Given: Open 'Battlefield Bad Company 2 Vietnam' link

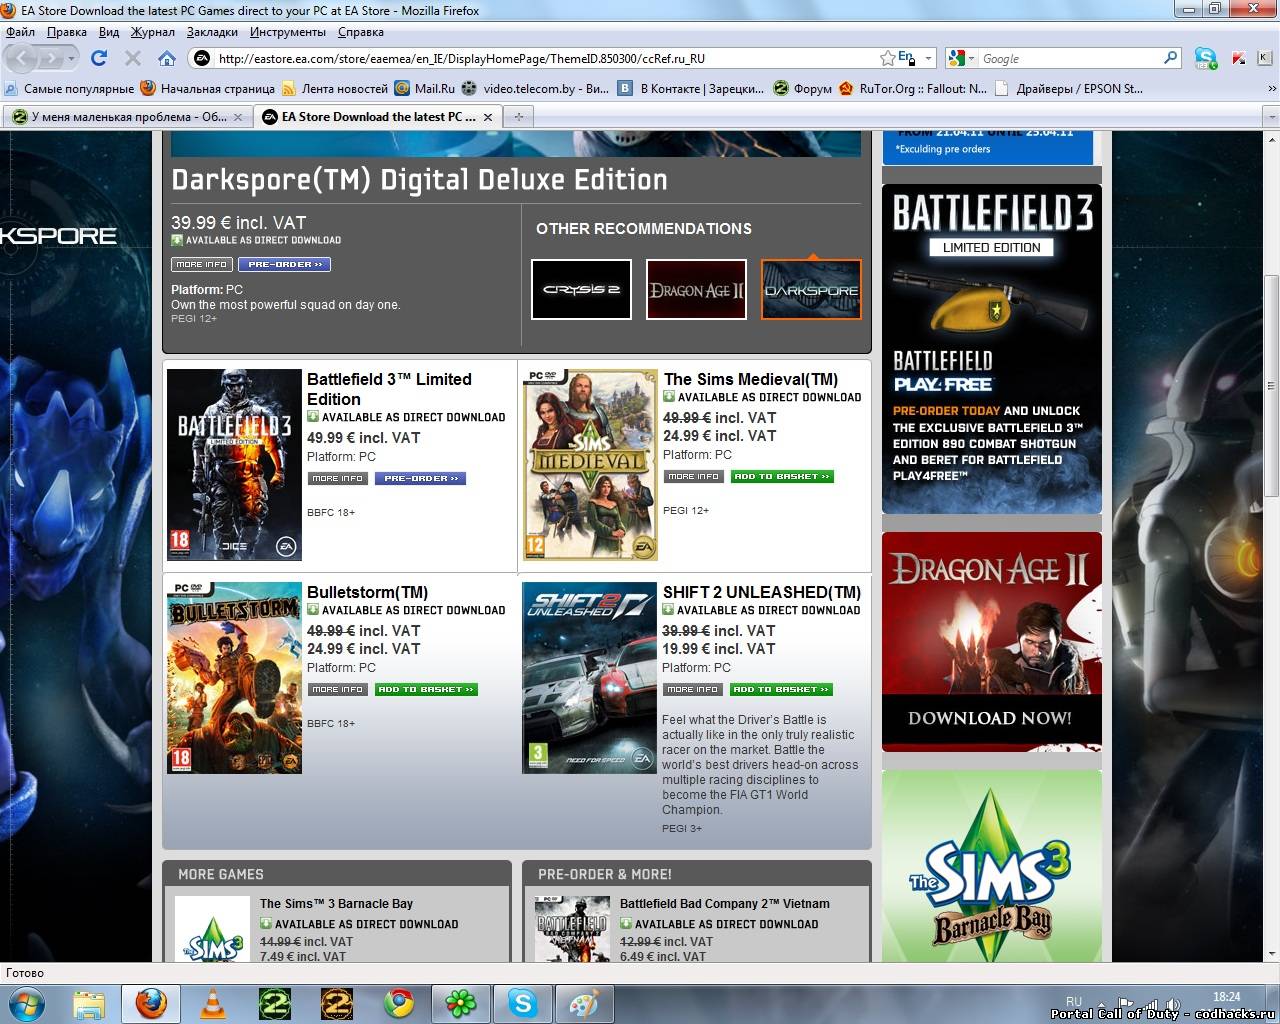Looking at the screenshot, I should [725, 903].
